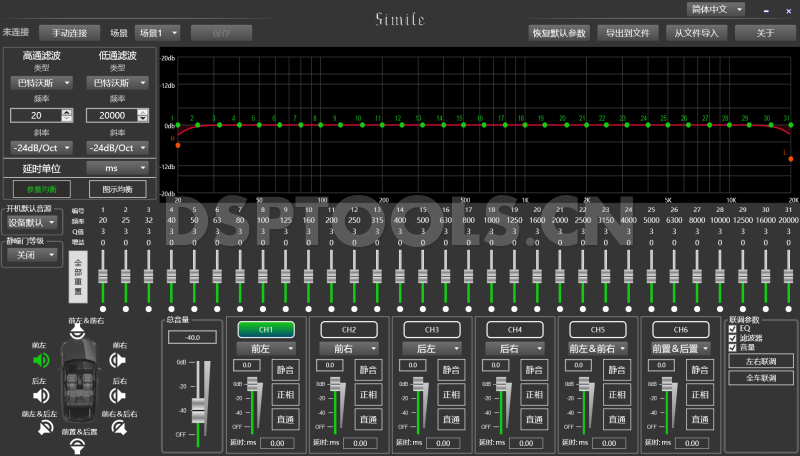Select the green front-left (前左) speaker icon
The width and height of the screenshot is (800, 456).
tap(41, 360)
